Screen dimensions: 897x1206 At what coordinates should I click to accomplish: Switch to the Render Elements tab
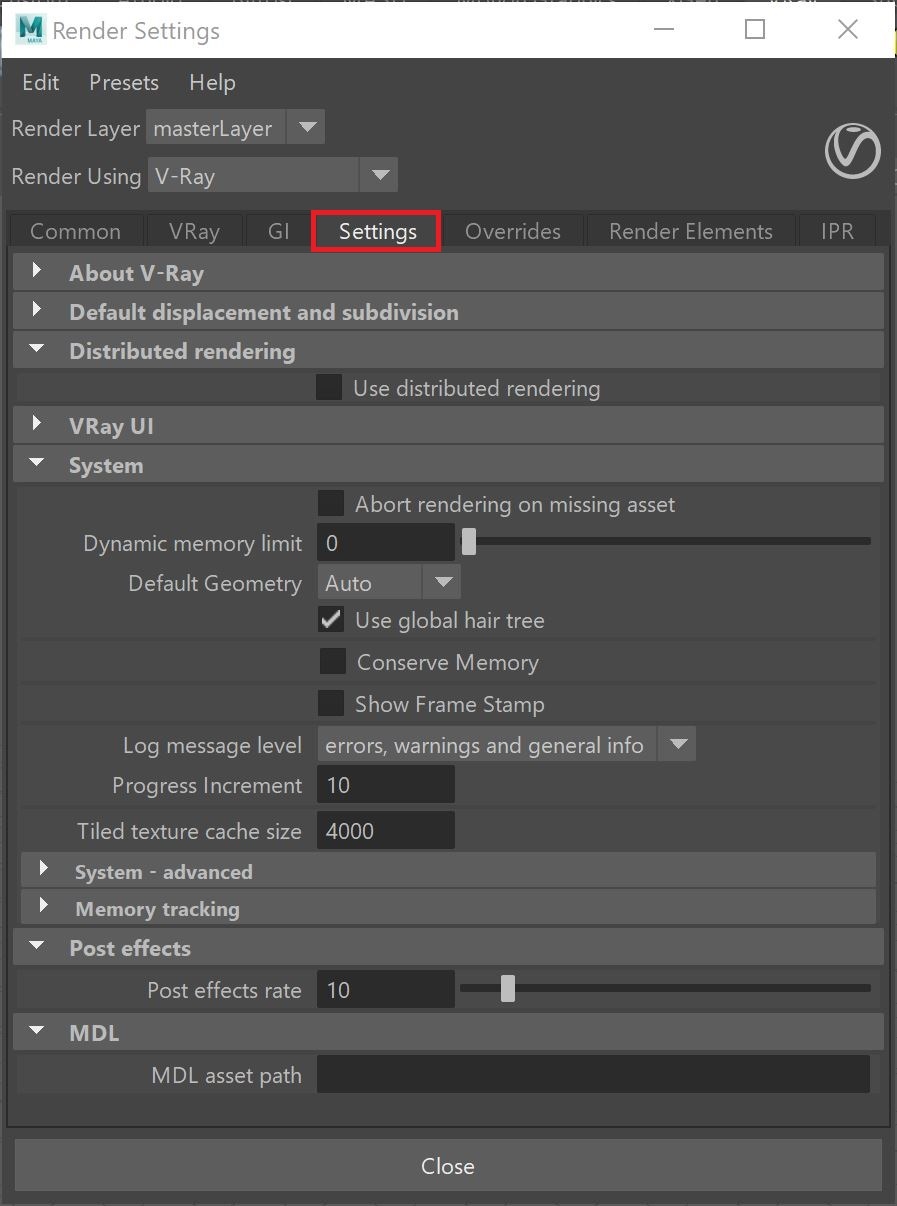[x=691, y=231]
